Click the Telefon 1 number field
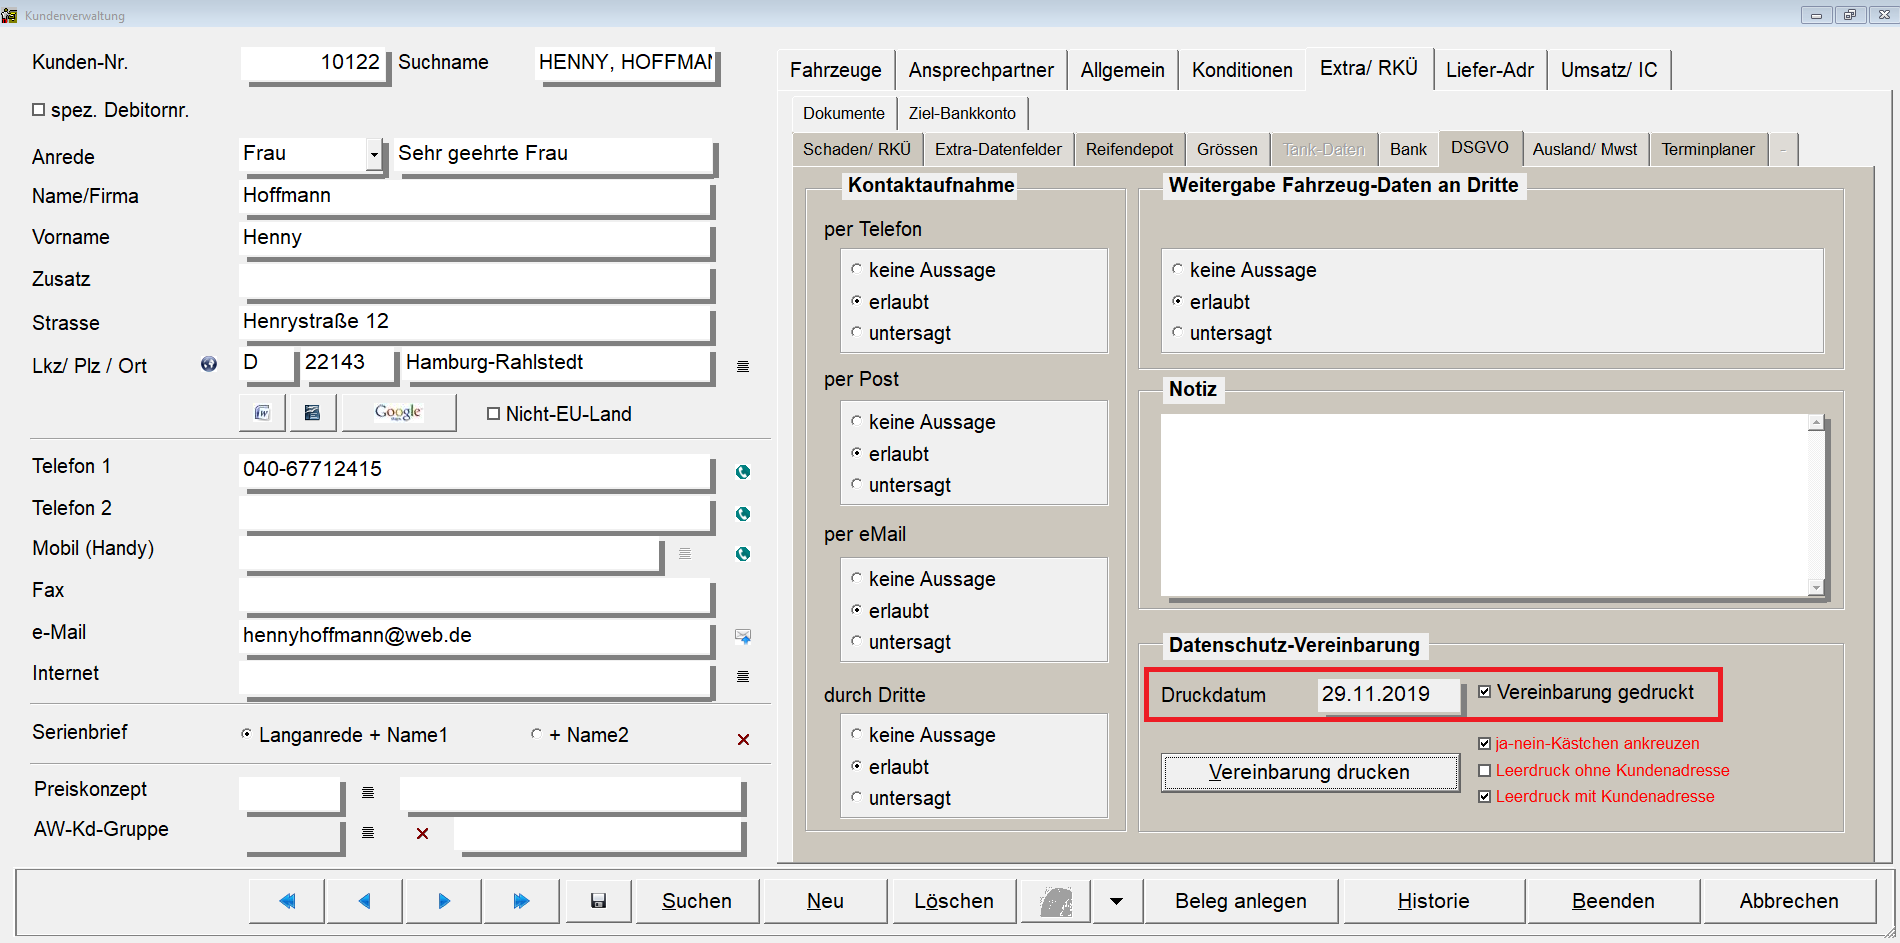The width and height of the screenshot is (1900, 943). click(475, 470)
